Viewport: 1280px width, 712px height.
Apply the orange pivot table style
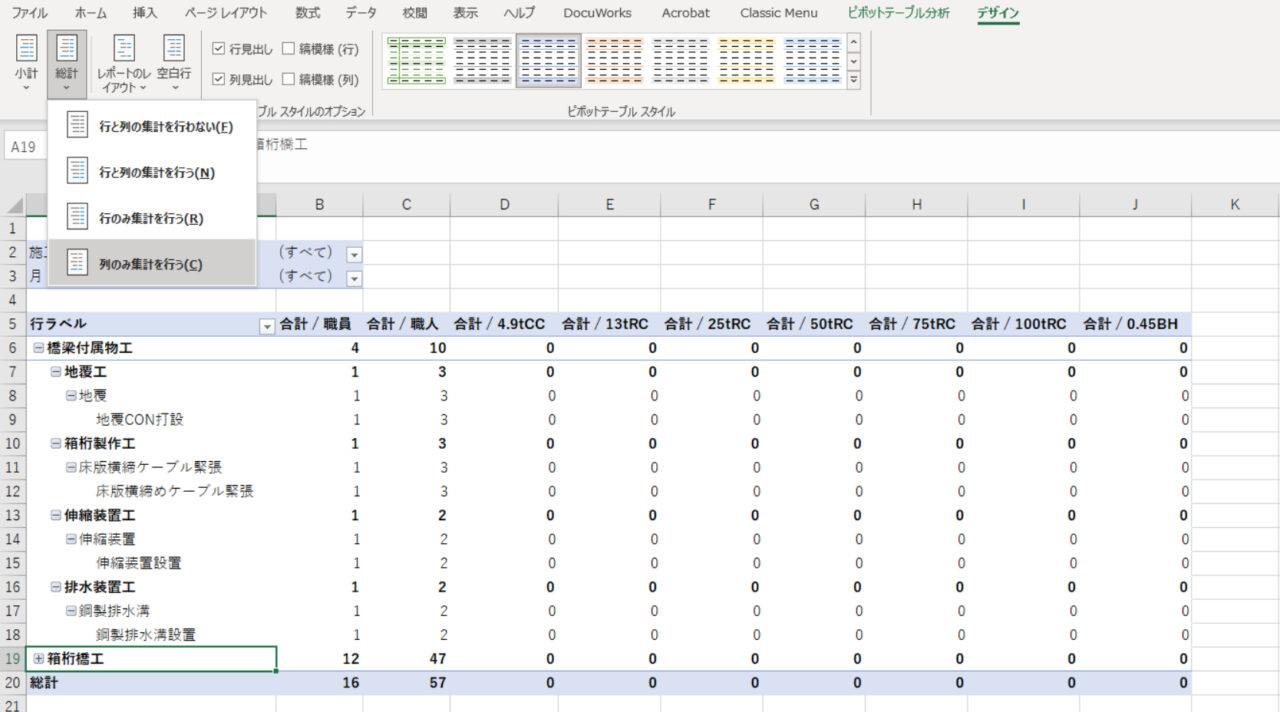pos(614,60)
